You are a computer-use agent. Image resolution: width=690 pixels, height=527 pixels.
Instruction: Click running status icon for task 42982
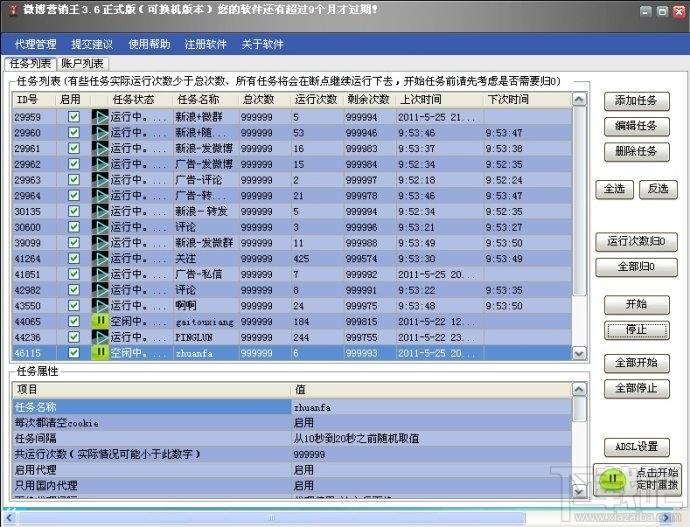[x=100, y=290]
